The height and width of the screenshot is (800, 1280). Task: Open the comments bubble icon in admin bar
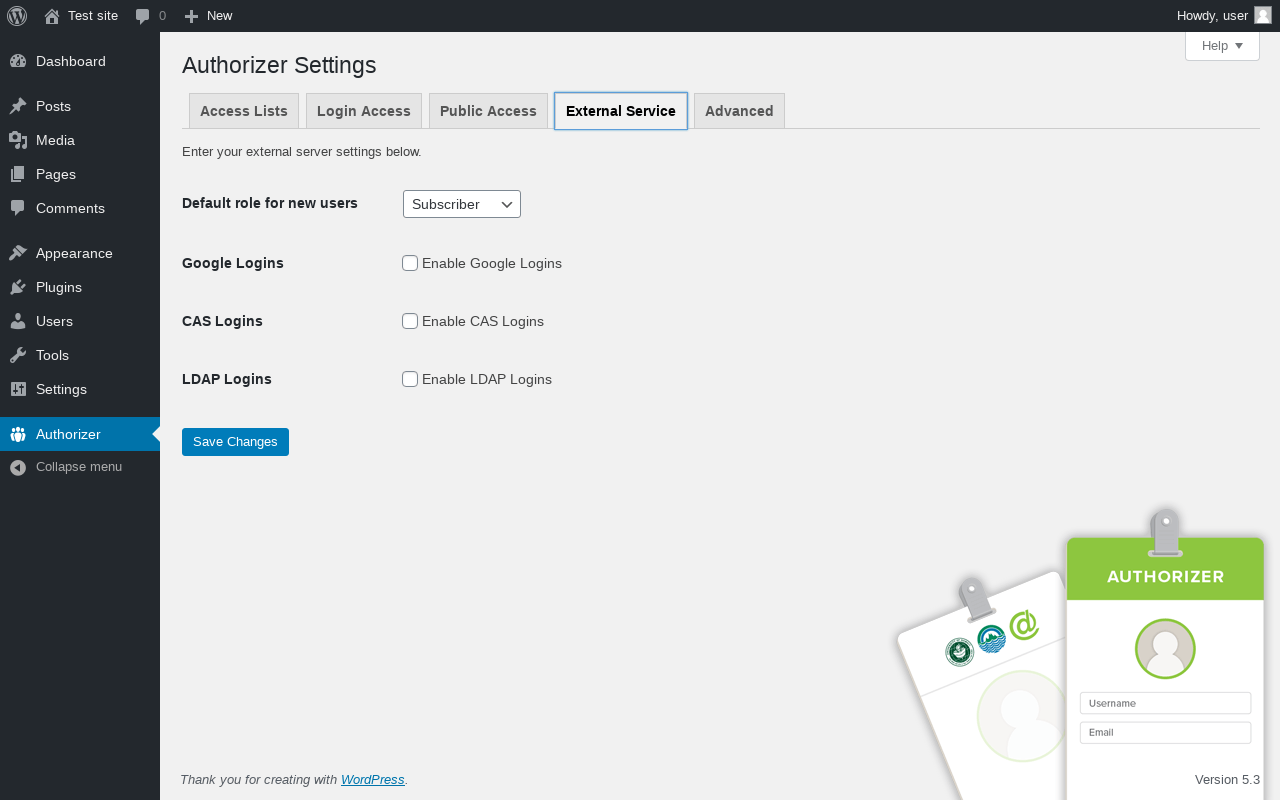pyautogui.click(x=143, y=16)
